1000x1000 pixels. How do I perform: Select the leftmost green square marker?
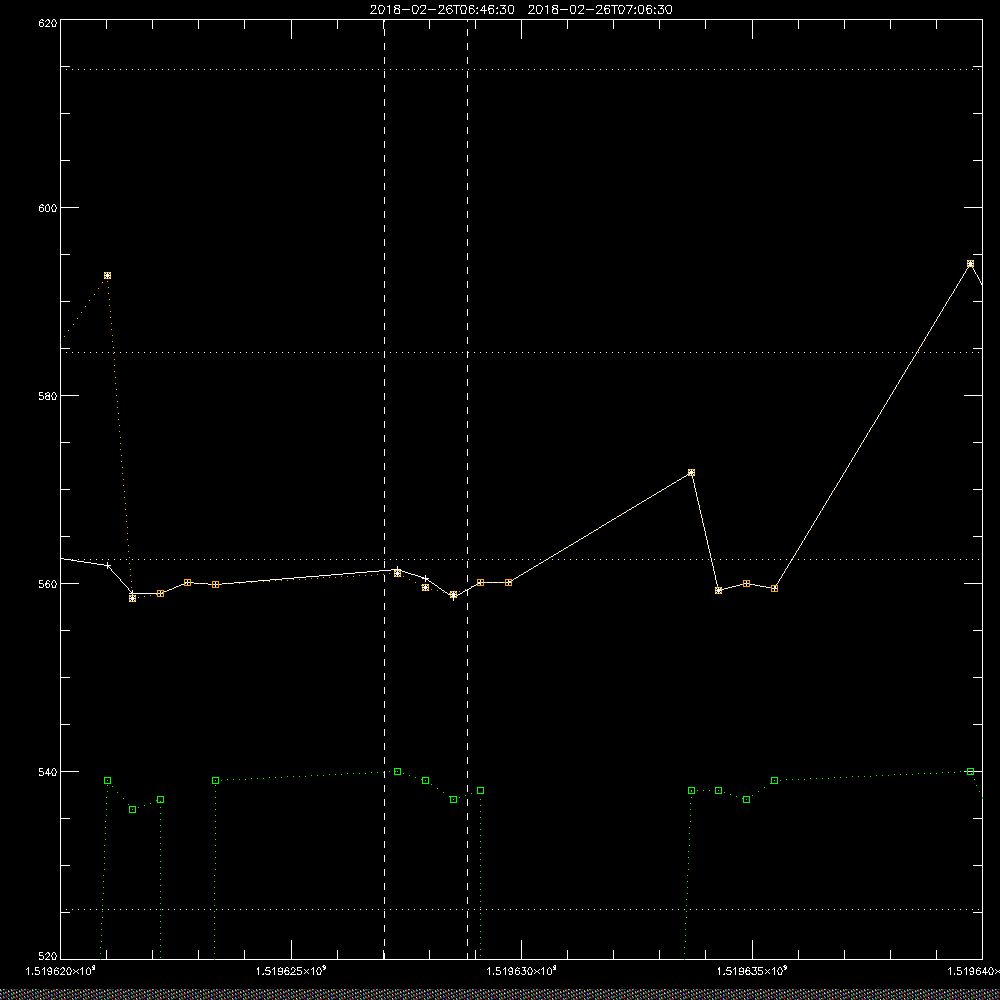pyautogui.click(x=108, y=781)
